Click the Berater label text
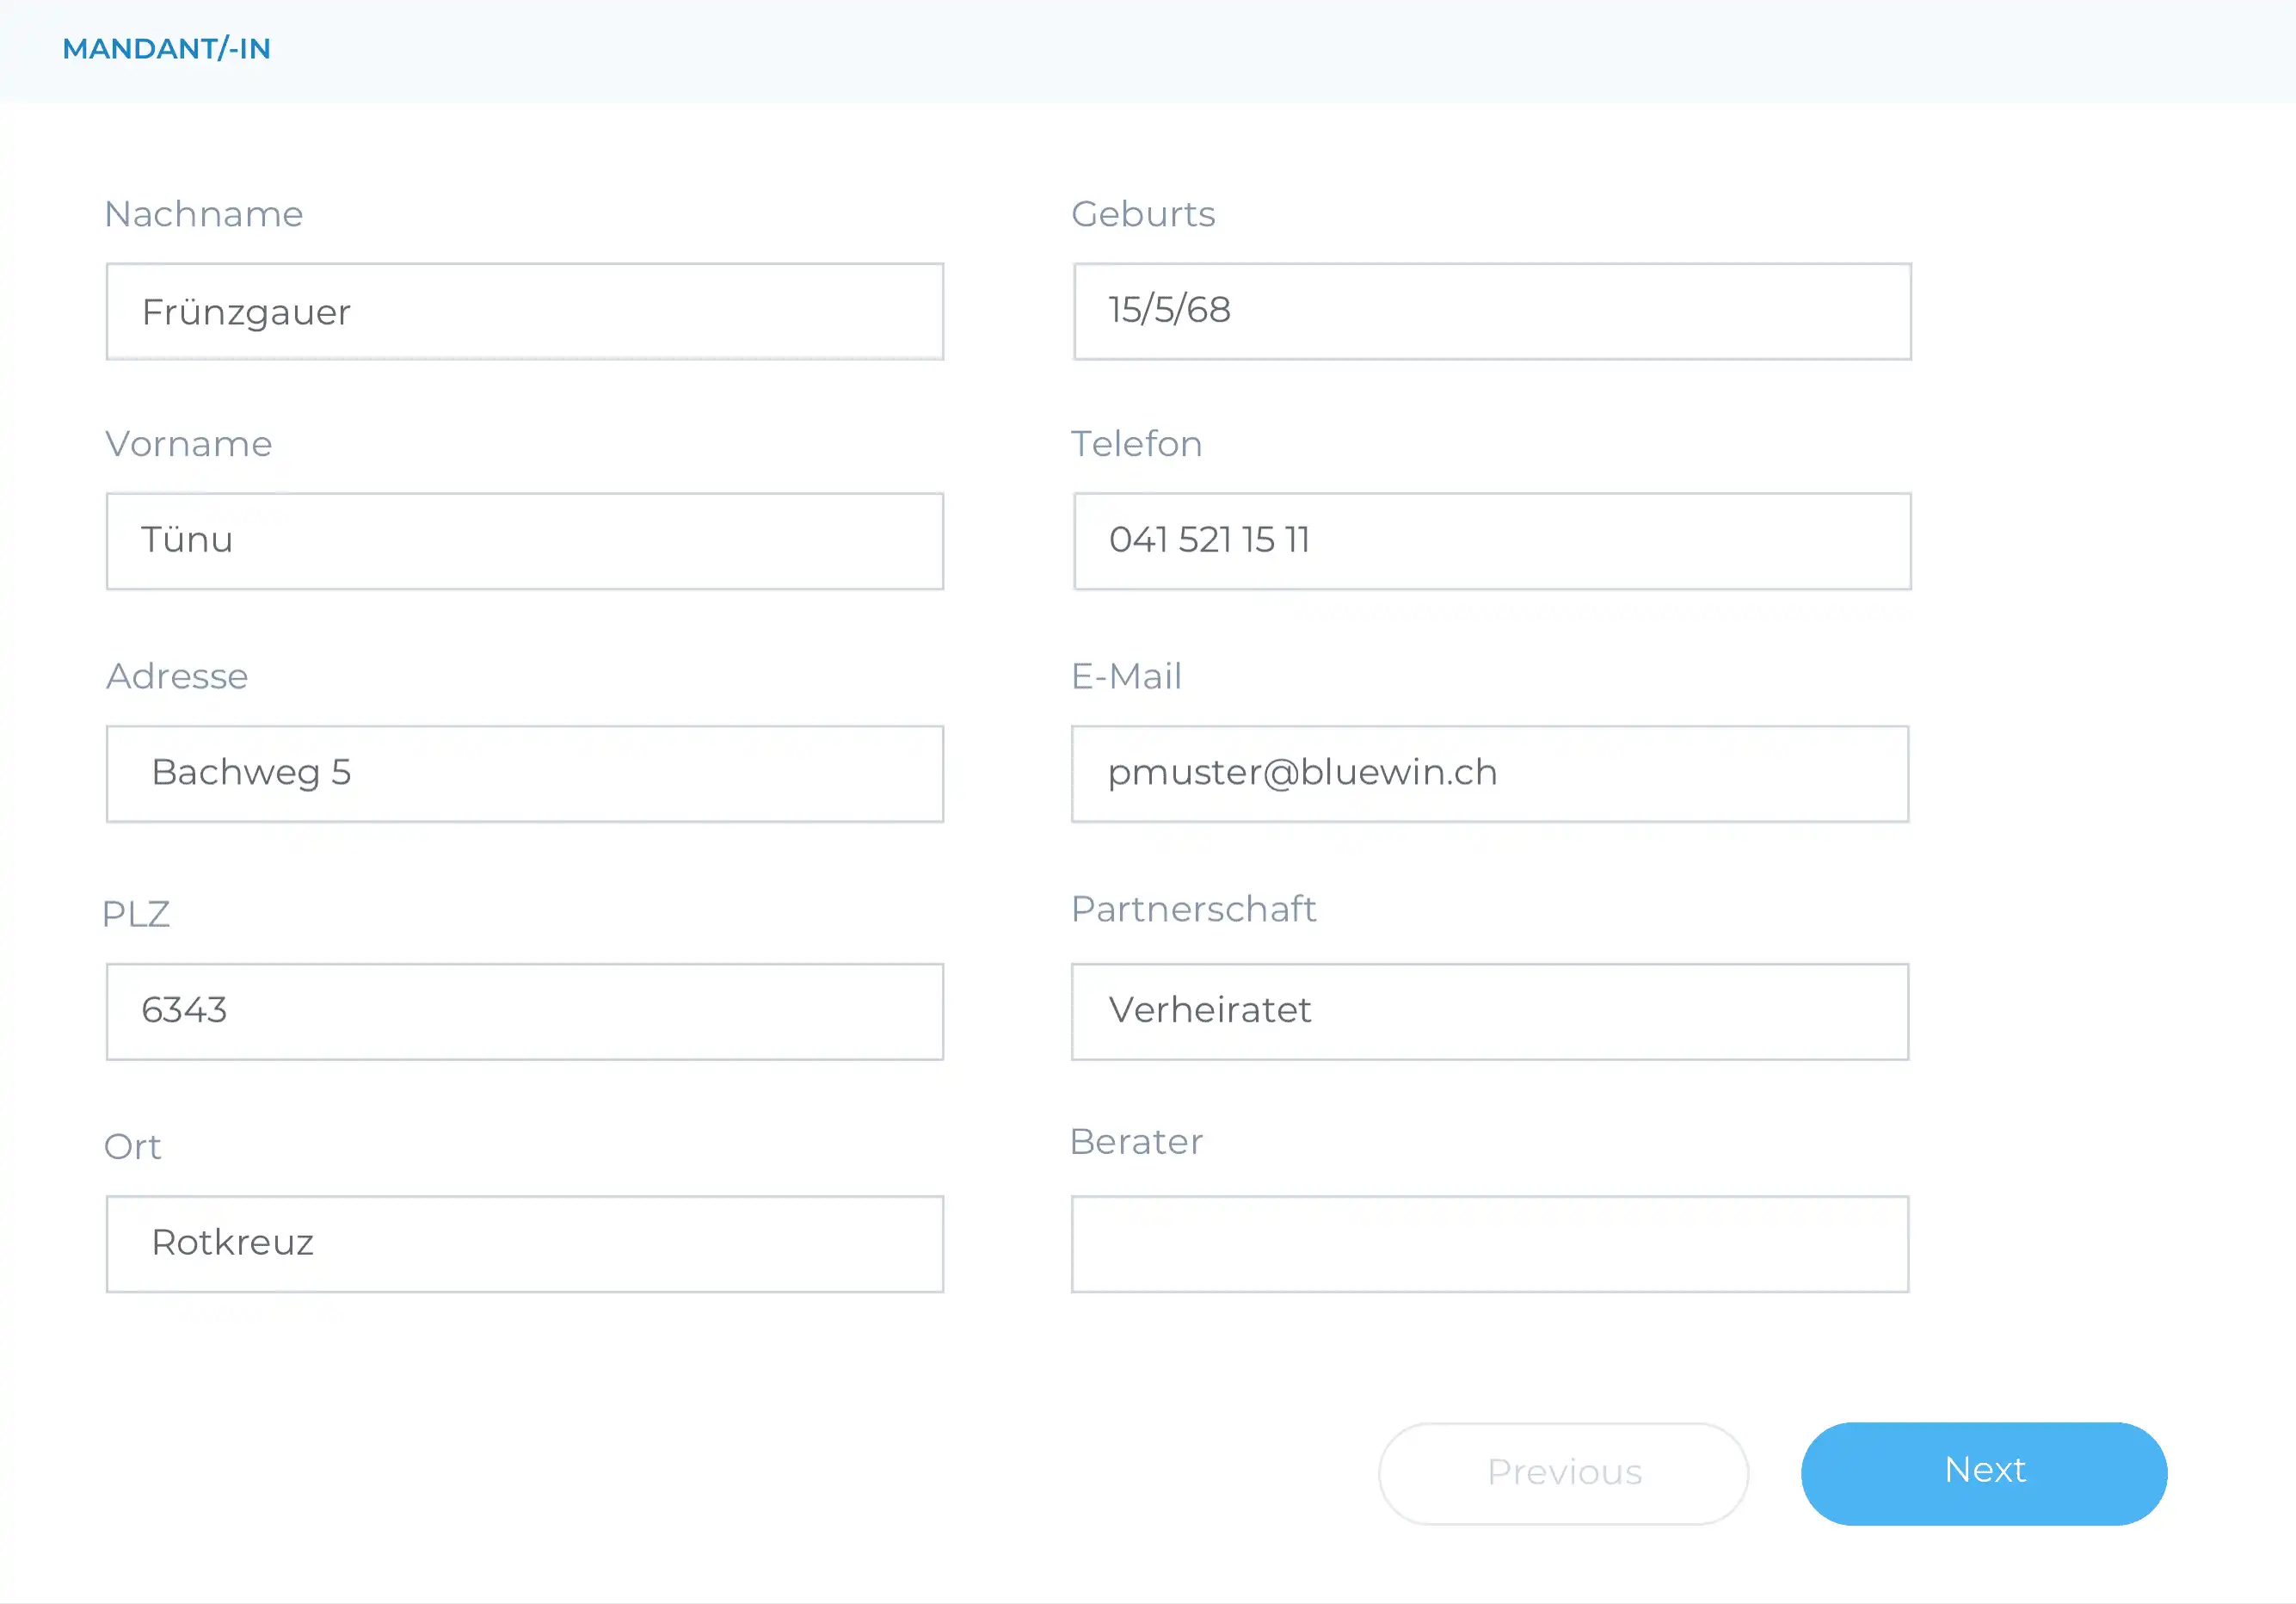 1136,1141
